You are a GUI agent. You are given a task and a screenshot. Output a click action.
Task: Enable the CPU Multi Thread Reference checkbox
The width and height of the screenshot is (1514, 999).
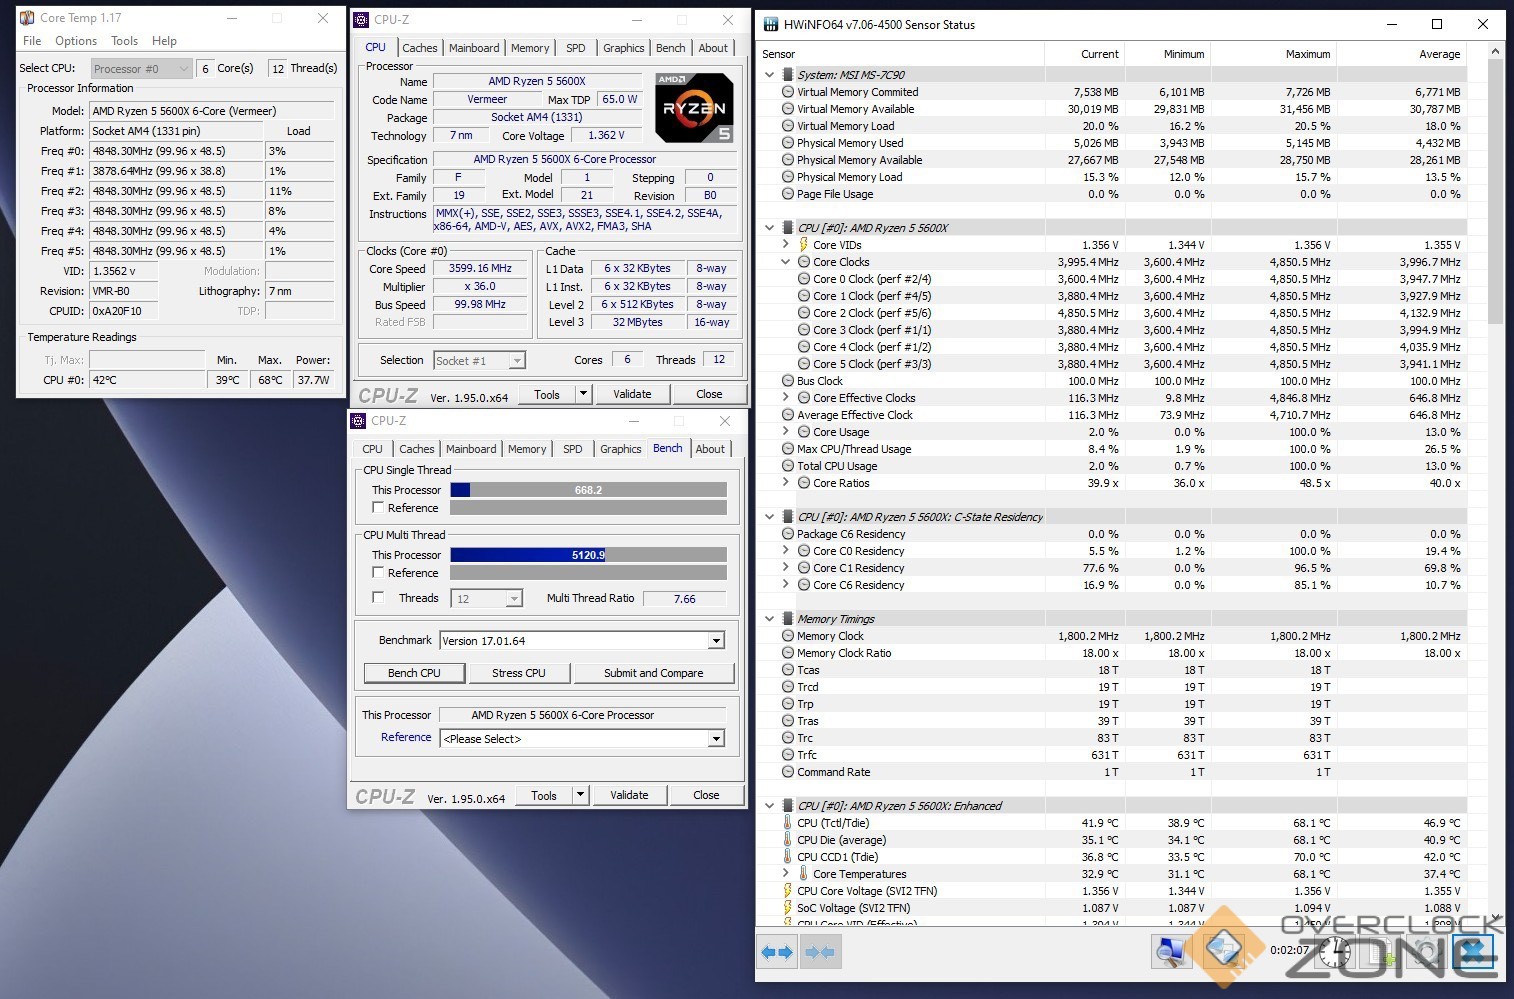(x=378, y=573)
